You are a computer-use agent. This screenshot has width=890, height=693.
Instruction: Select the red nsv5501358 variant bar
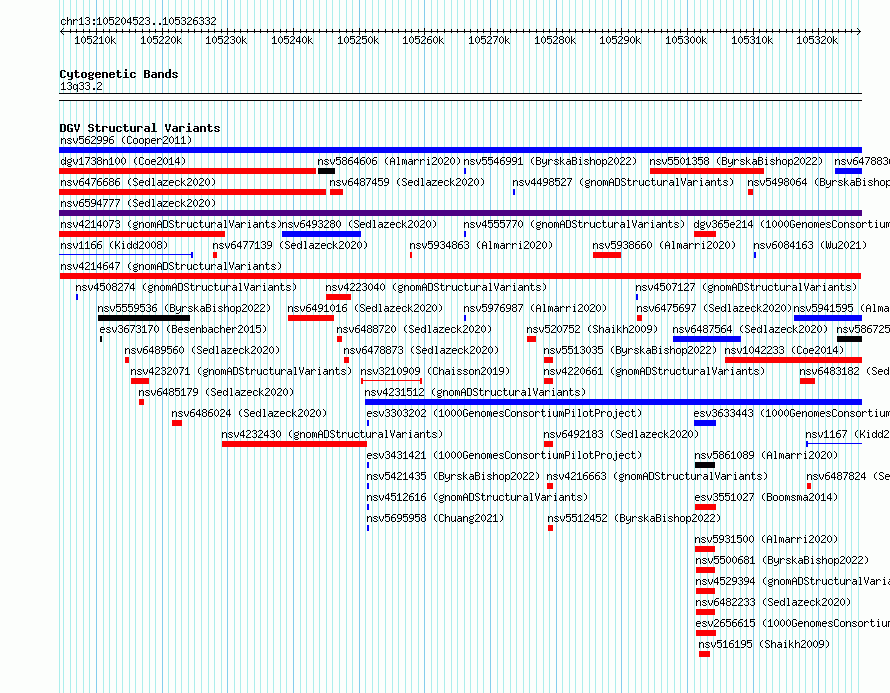click(x=707, y=171)
